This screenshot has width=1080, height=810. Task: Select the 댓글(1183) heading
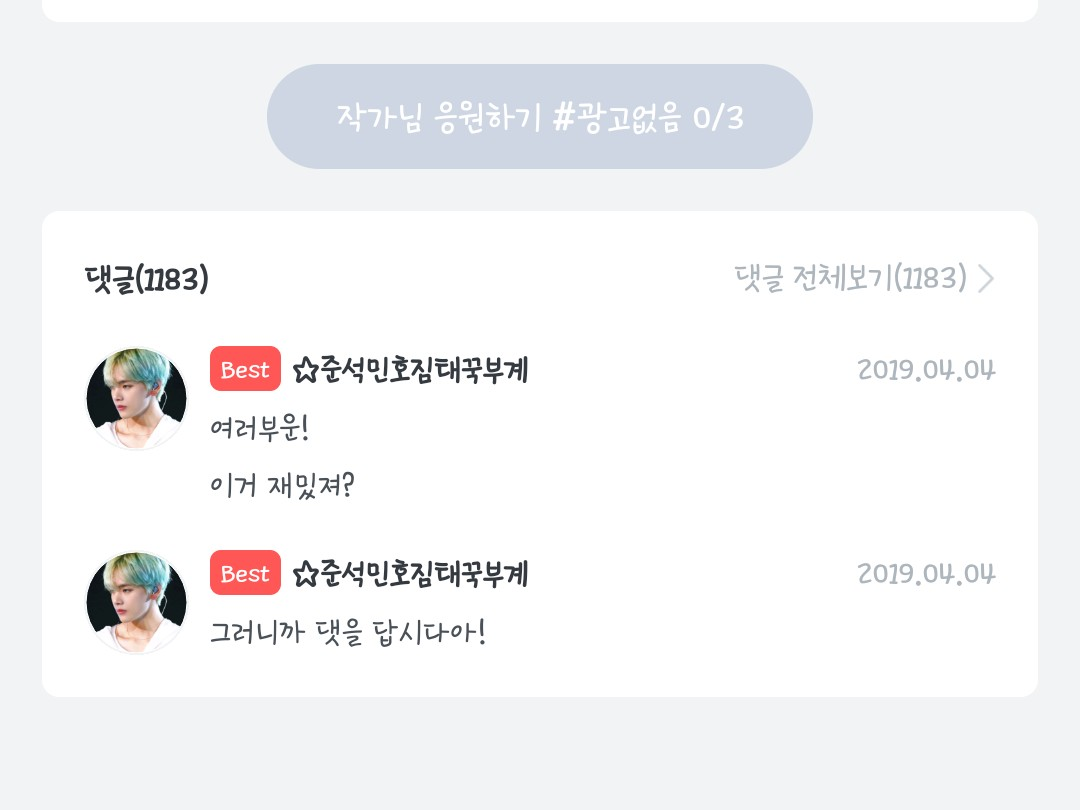click(147, 279)
